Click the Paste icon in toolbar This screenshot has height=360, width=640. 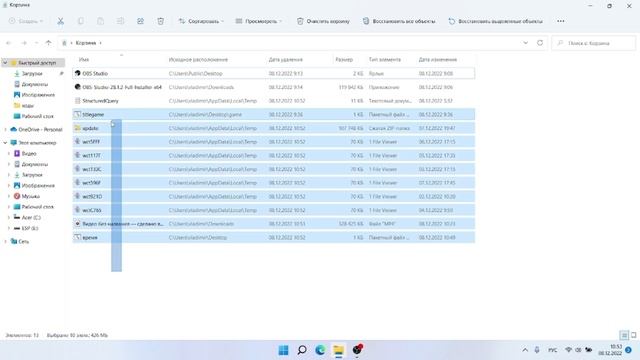(100, 21)
